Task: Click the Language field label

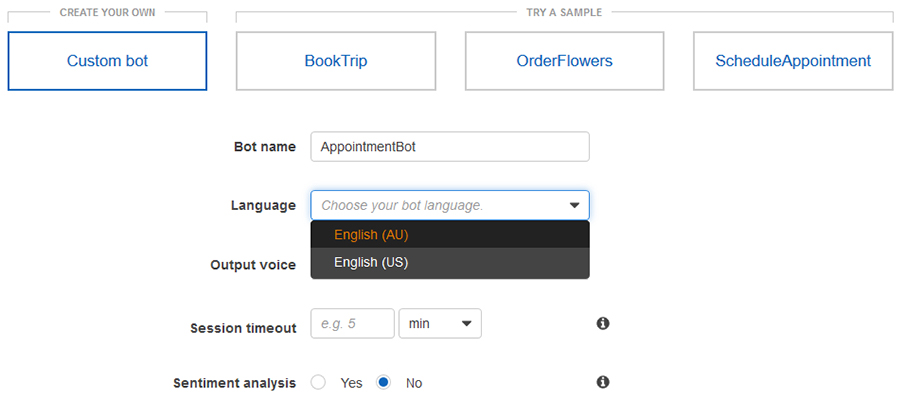Action: click(x=263, y=206)
